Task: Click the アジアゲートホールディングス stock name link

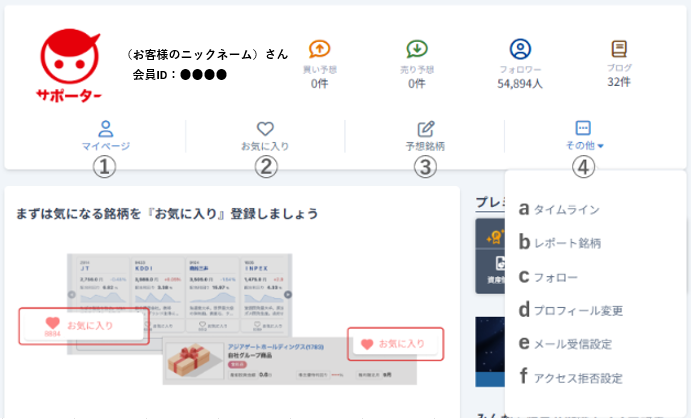Action: [276, 347]
